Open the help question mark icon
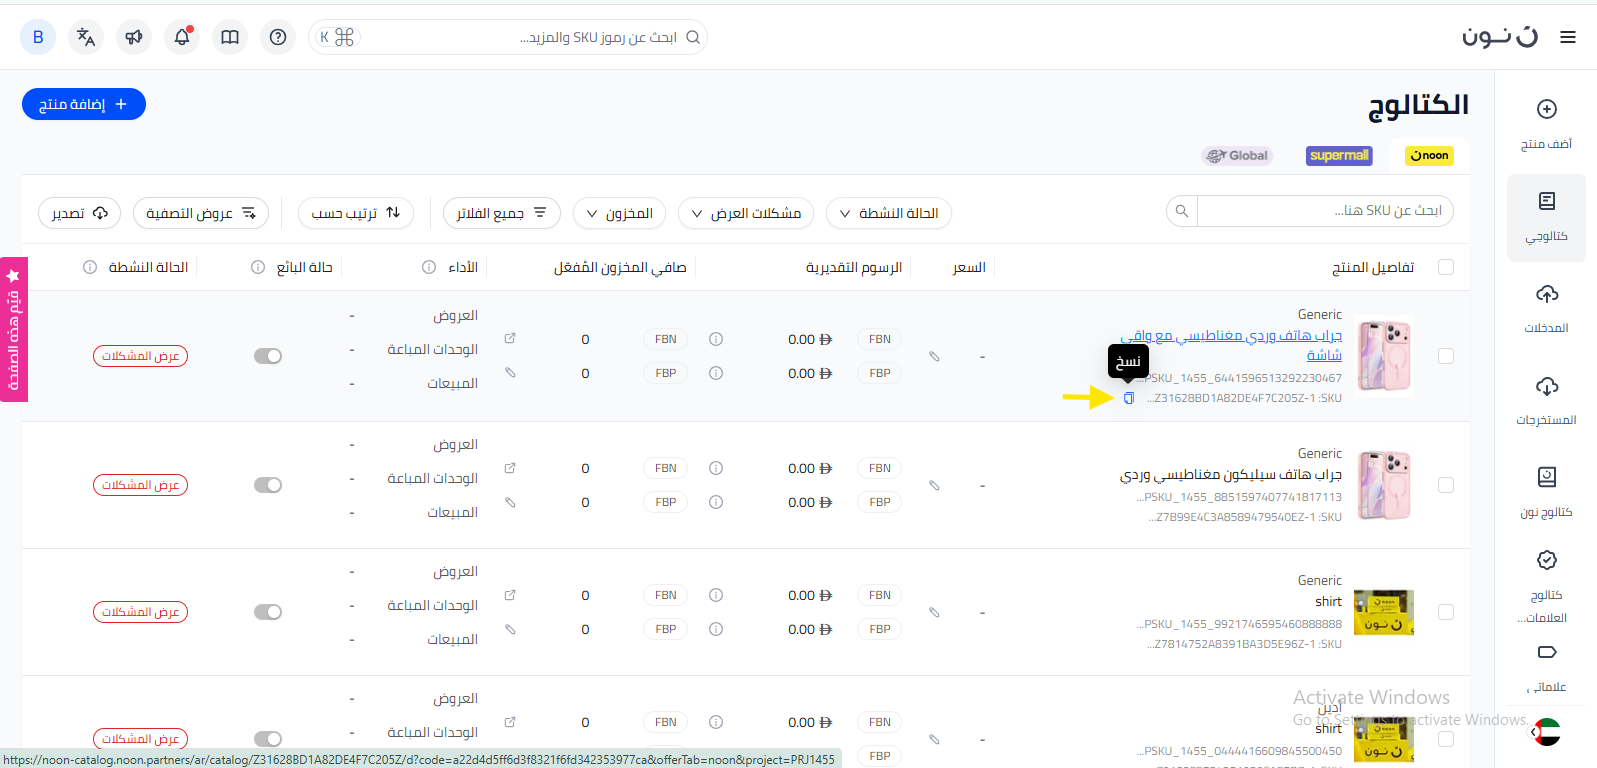Viewport: 1597px width, 768px height. (x=278, y=37)
